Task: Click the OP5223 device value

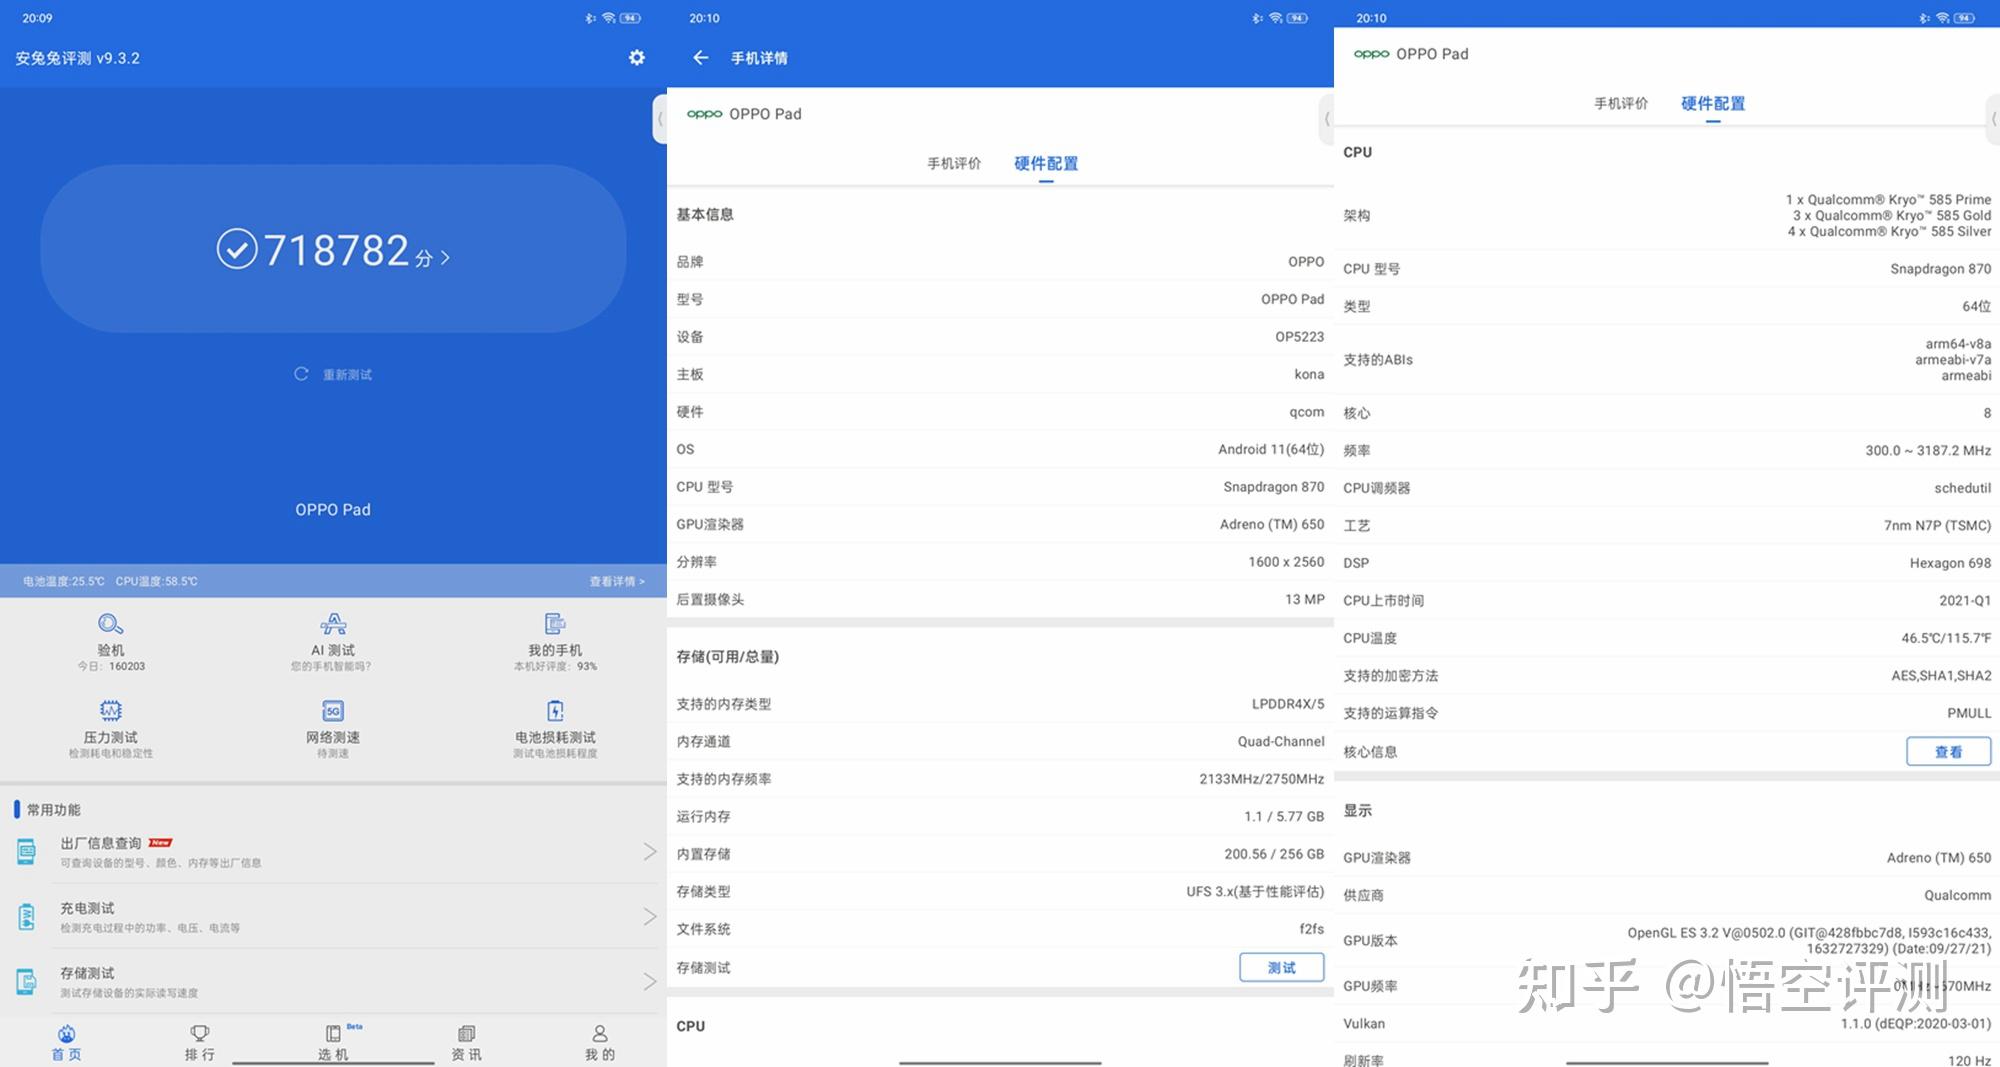Action: click(x=1300, y=337)
